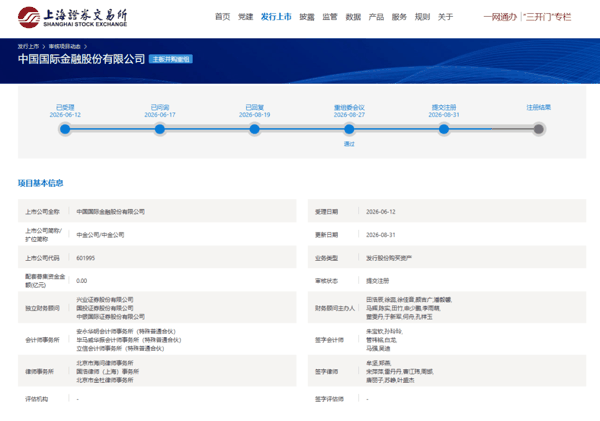Click the 2026-06-12 date under 已受理
This screenshot has height=421, width=600.
coord(65,115)
